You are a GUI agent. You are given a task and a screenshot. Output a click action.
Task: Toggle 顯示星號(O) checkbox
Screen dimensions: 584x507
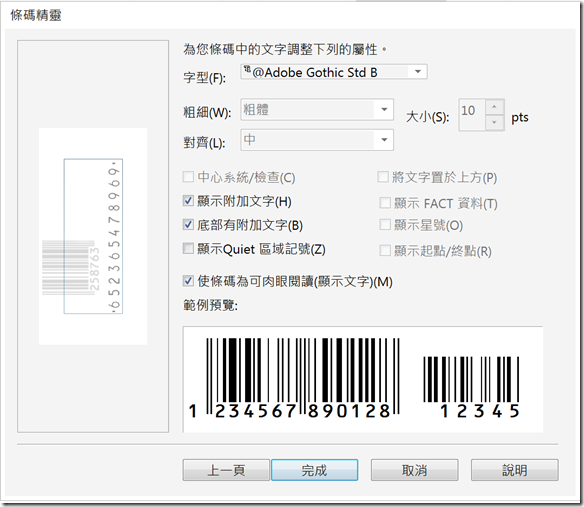(x=385, y=225)
